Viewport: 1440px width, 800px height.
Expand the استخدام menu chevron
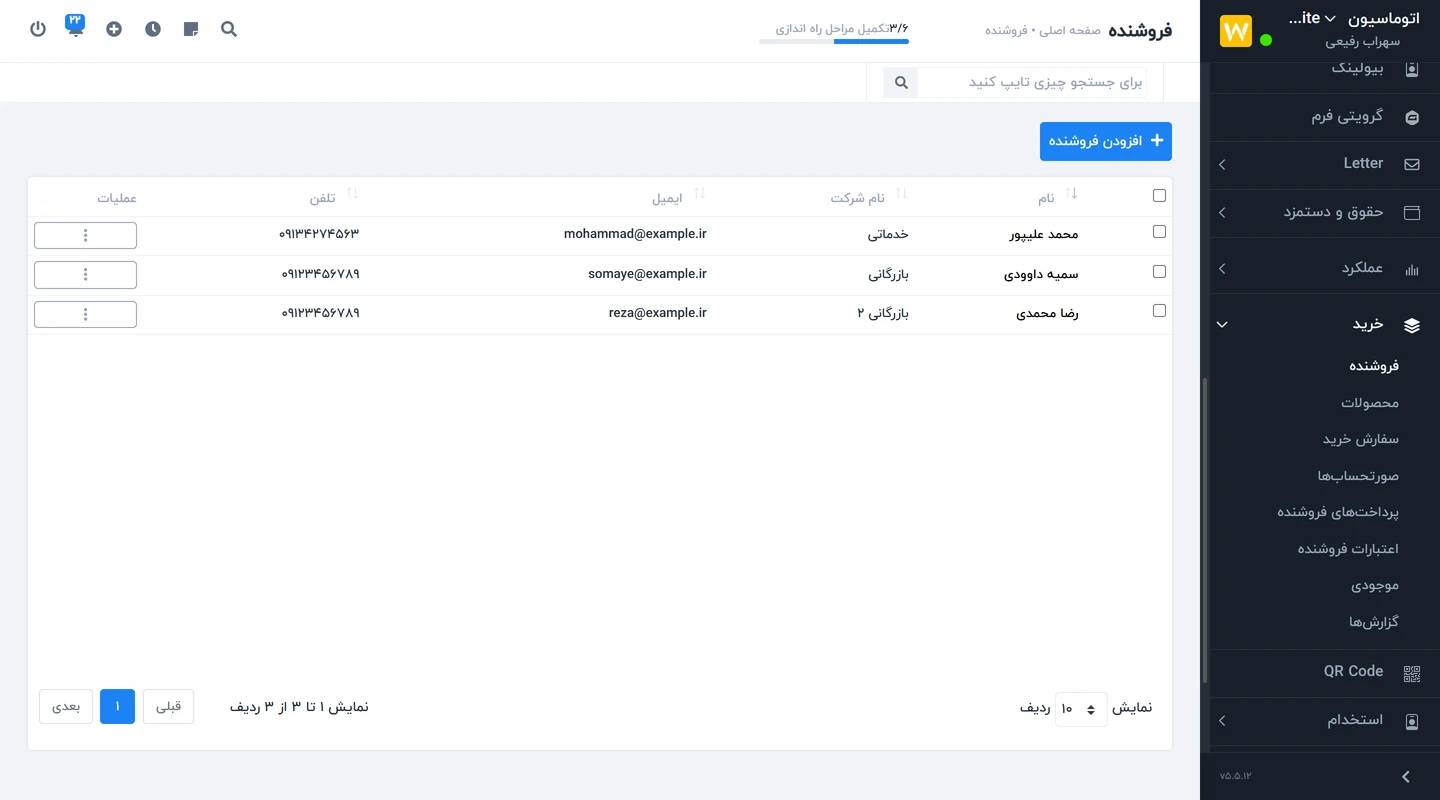click(x=1222, y=721)
